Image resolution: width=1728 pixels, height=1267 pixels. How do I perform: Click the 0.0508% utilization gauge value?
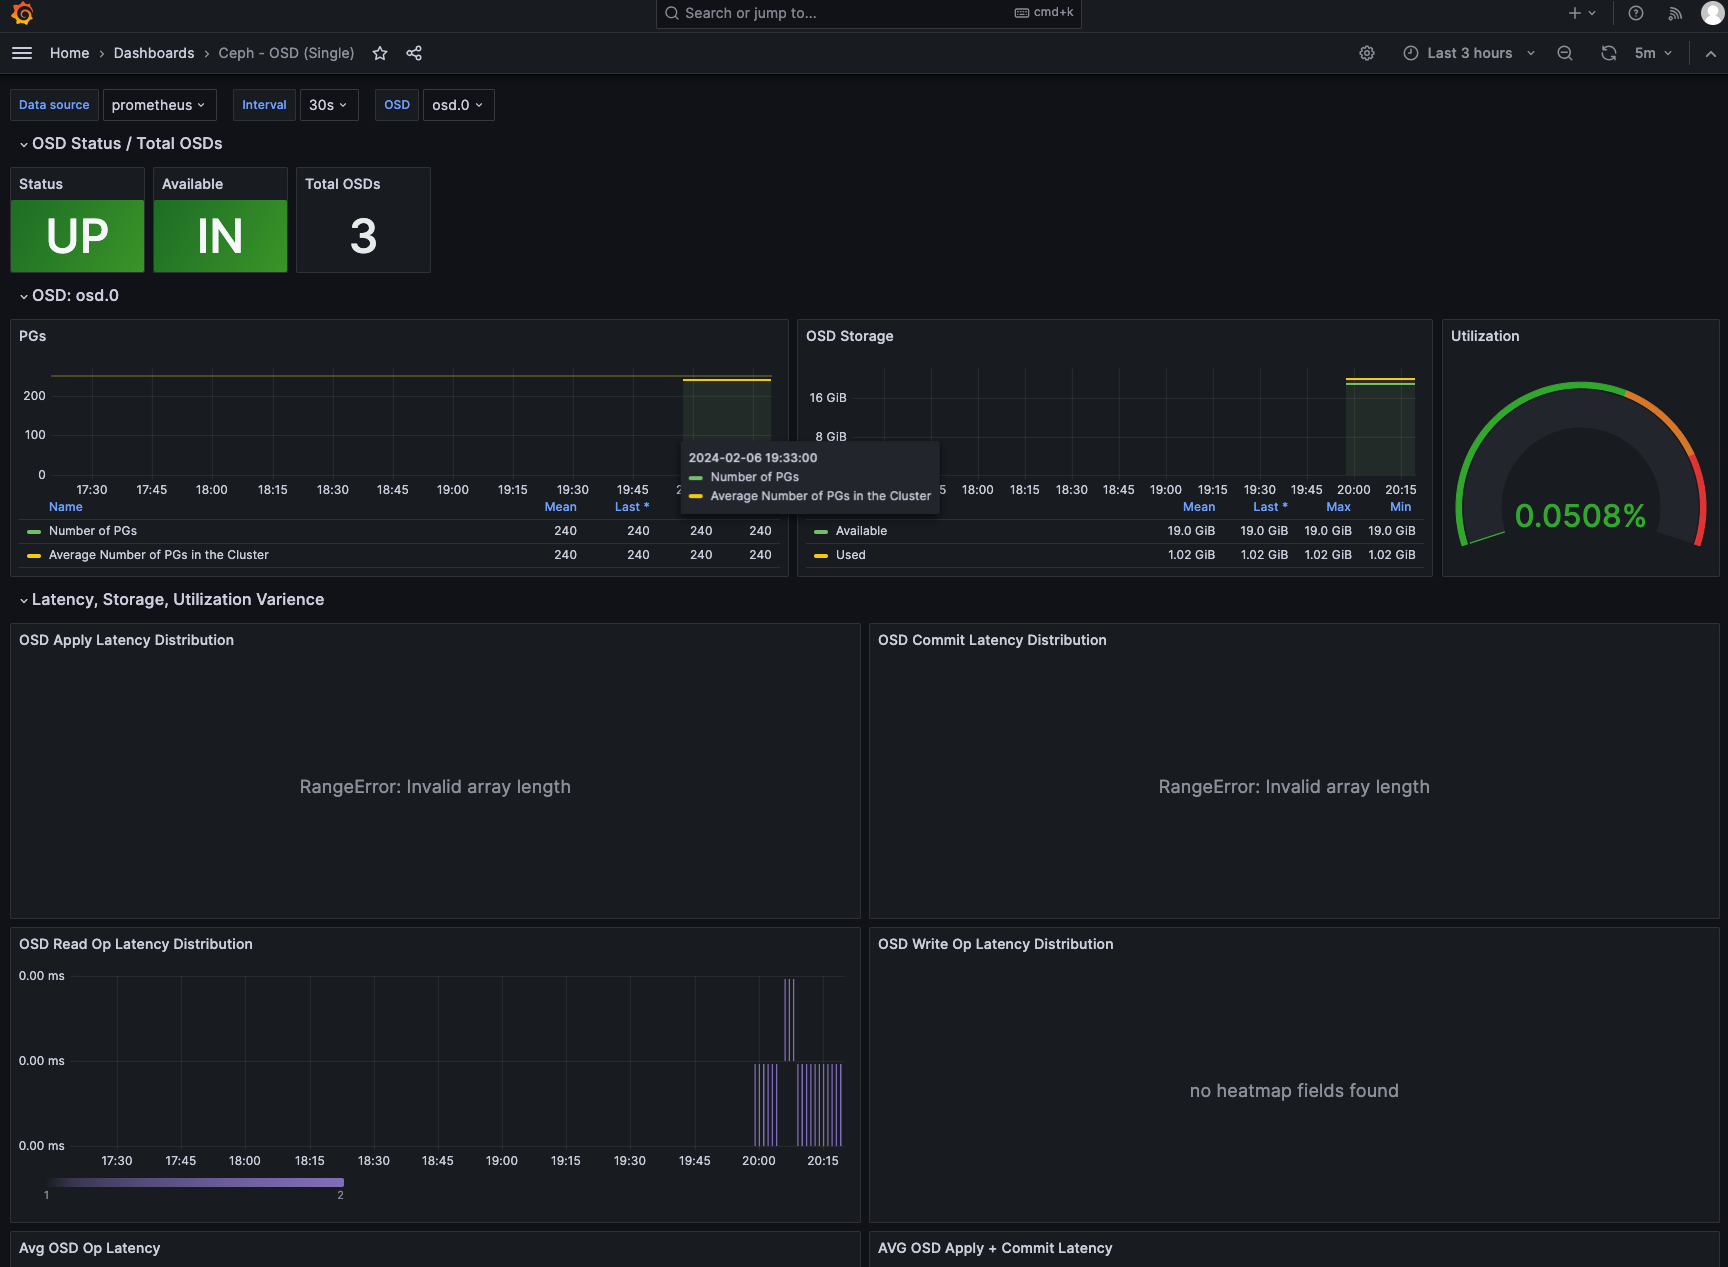(1580, 516)
